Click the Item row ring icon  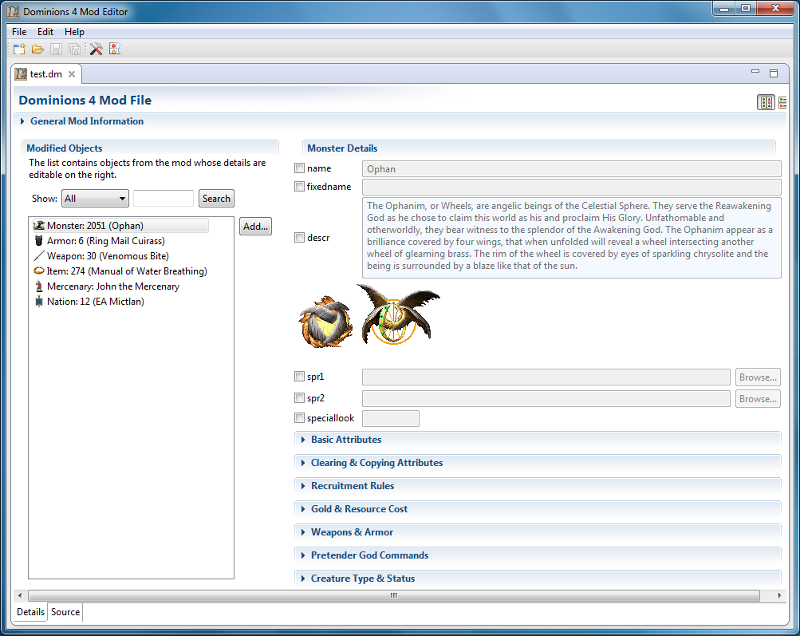coord(39,271)
